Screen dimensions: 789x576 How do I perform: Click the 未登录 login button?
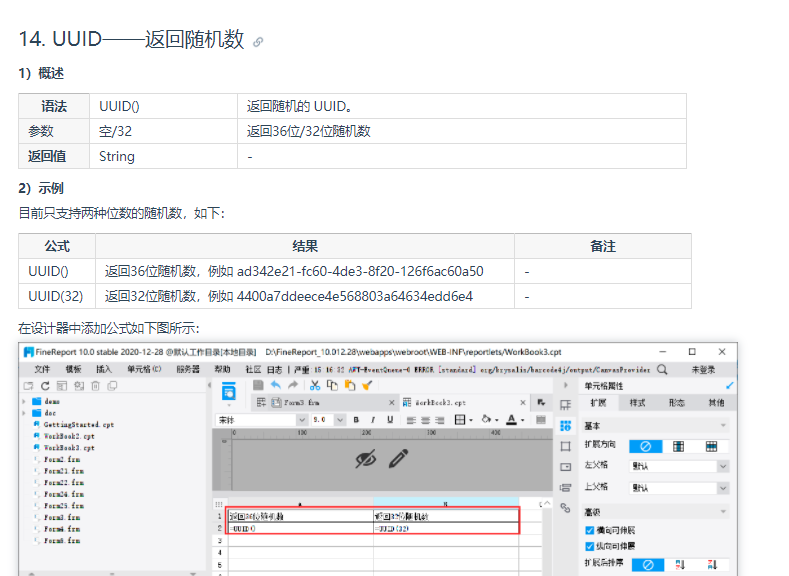[x=703, y=370]
